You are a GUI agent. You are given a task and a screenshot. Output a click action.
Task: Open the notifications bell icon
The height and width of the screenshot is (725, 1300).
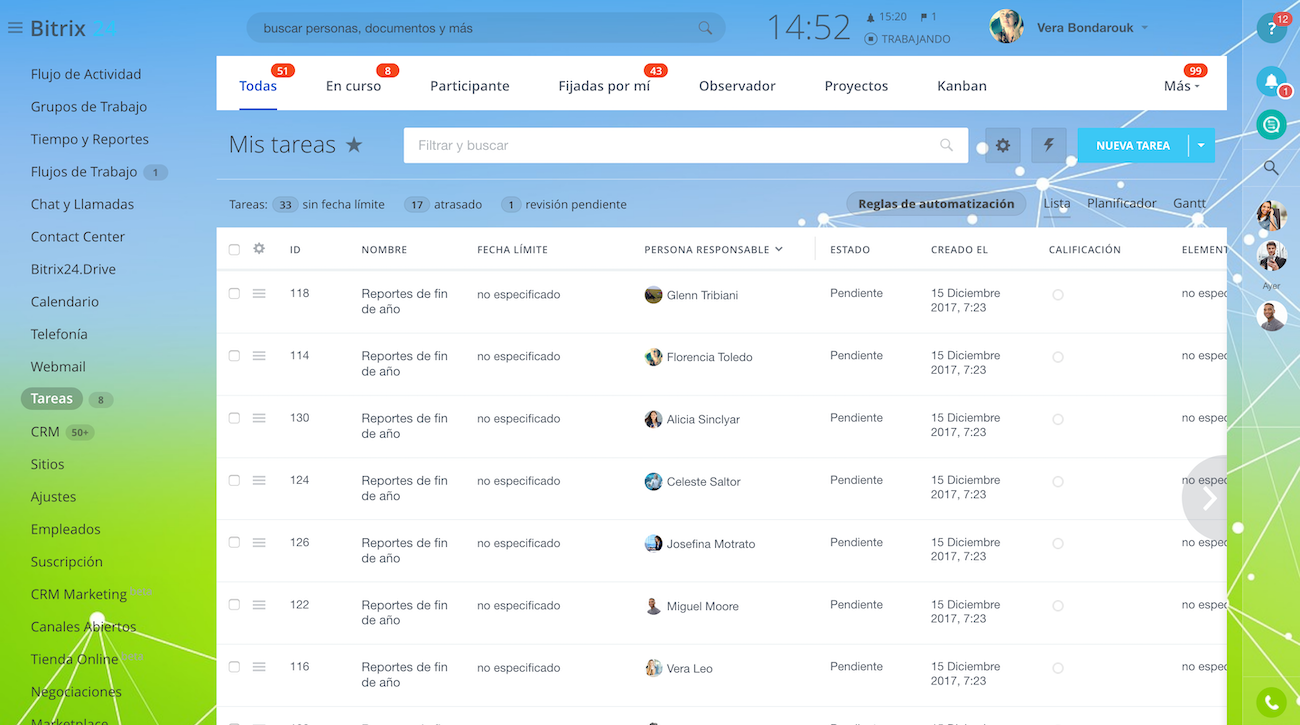coord(1271,82)
